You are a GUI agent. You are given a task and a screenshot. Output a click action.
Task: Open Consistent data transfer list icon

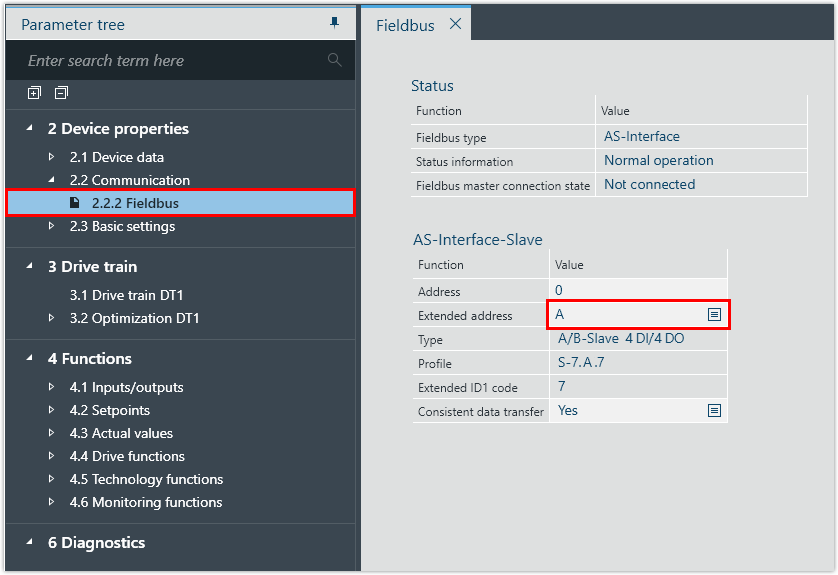coord(714,411)
